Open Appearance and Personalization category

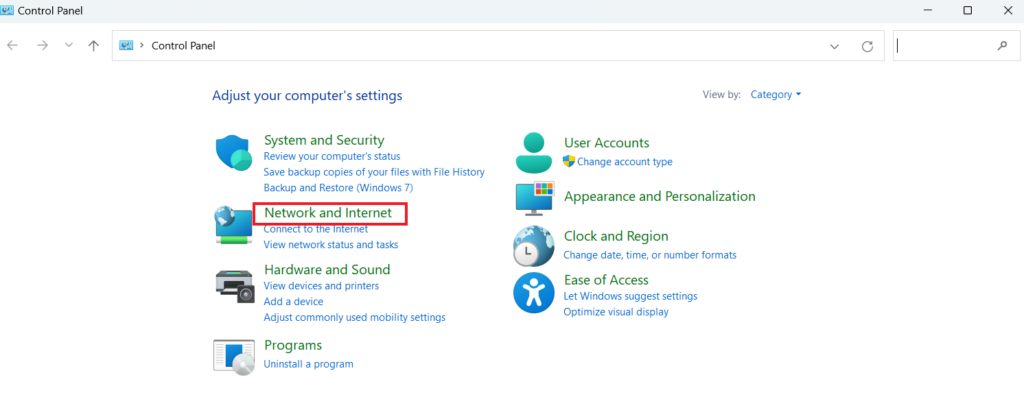[x=660, y=196]
